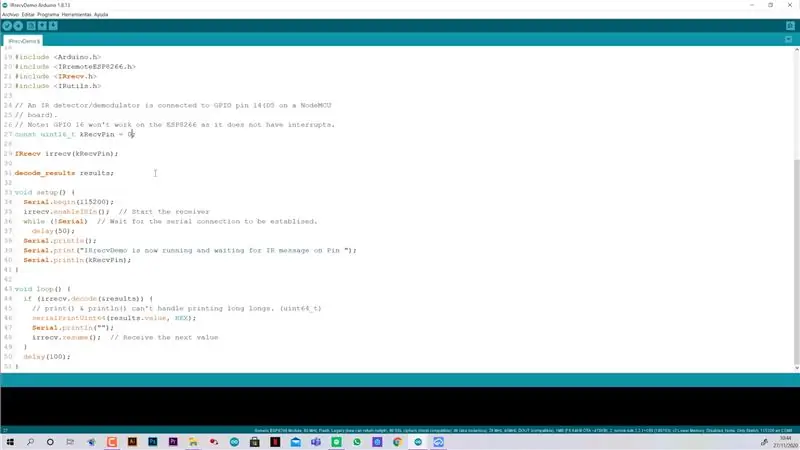Click the 'serialPrintUint64(results.value, HEX);' line
Image resolution: width=800 pixels, height=450 pixels.
(114, 318)
